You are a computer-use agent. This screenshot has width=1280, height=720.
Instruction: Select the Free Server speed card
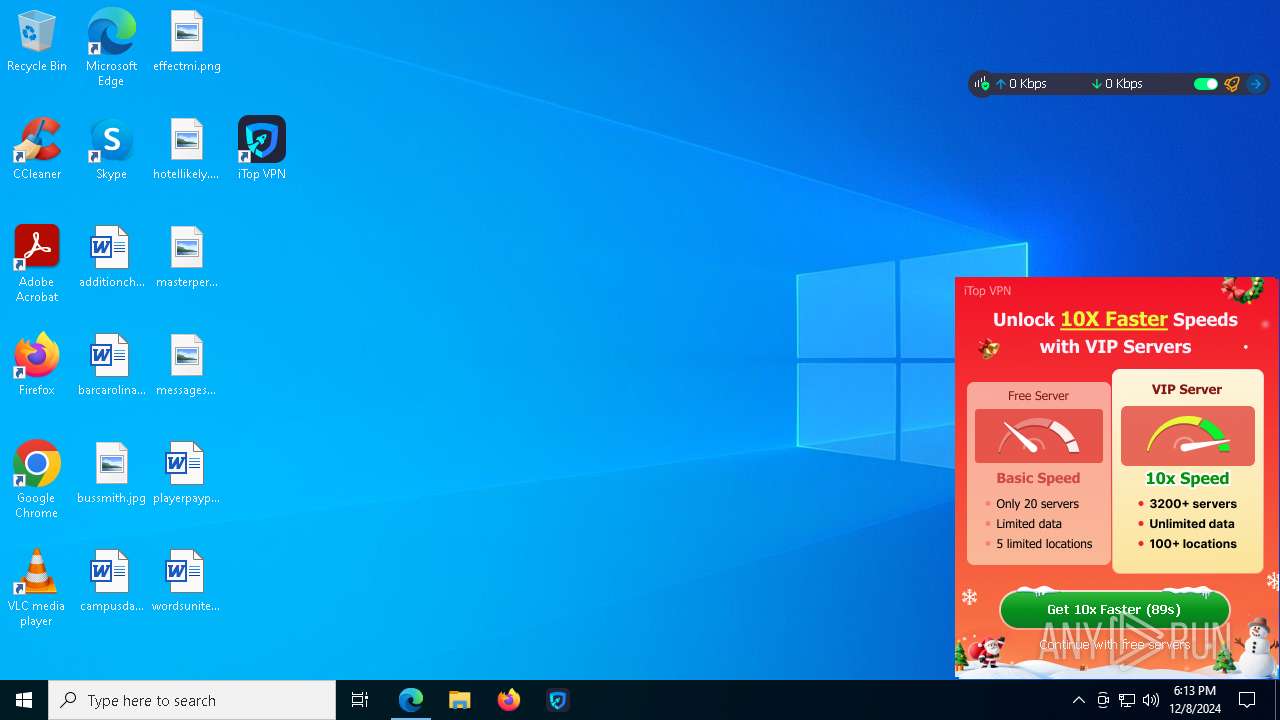tap(1038, 473)
